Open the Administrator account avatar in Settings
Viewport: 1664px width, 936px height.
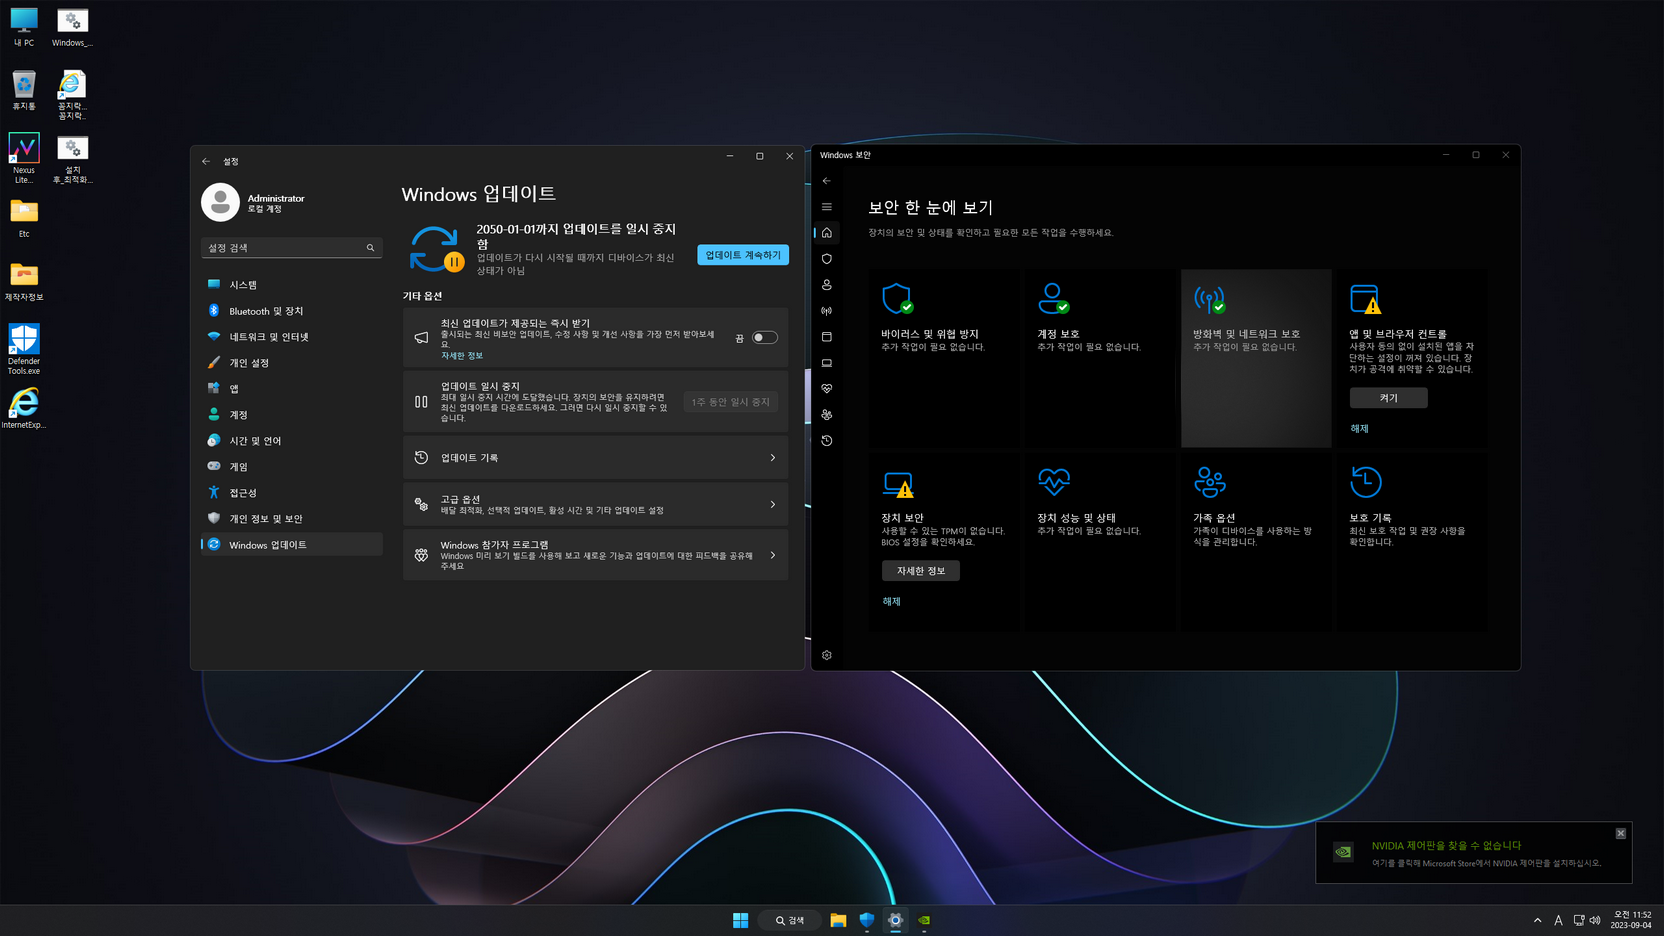(220, 202)
